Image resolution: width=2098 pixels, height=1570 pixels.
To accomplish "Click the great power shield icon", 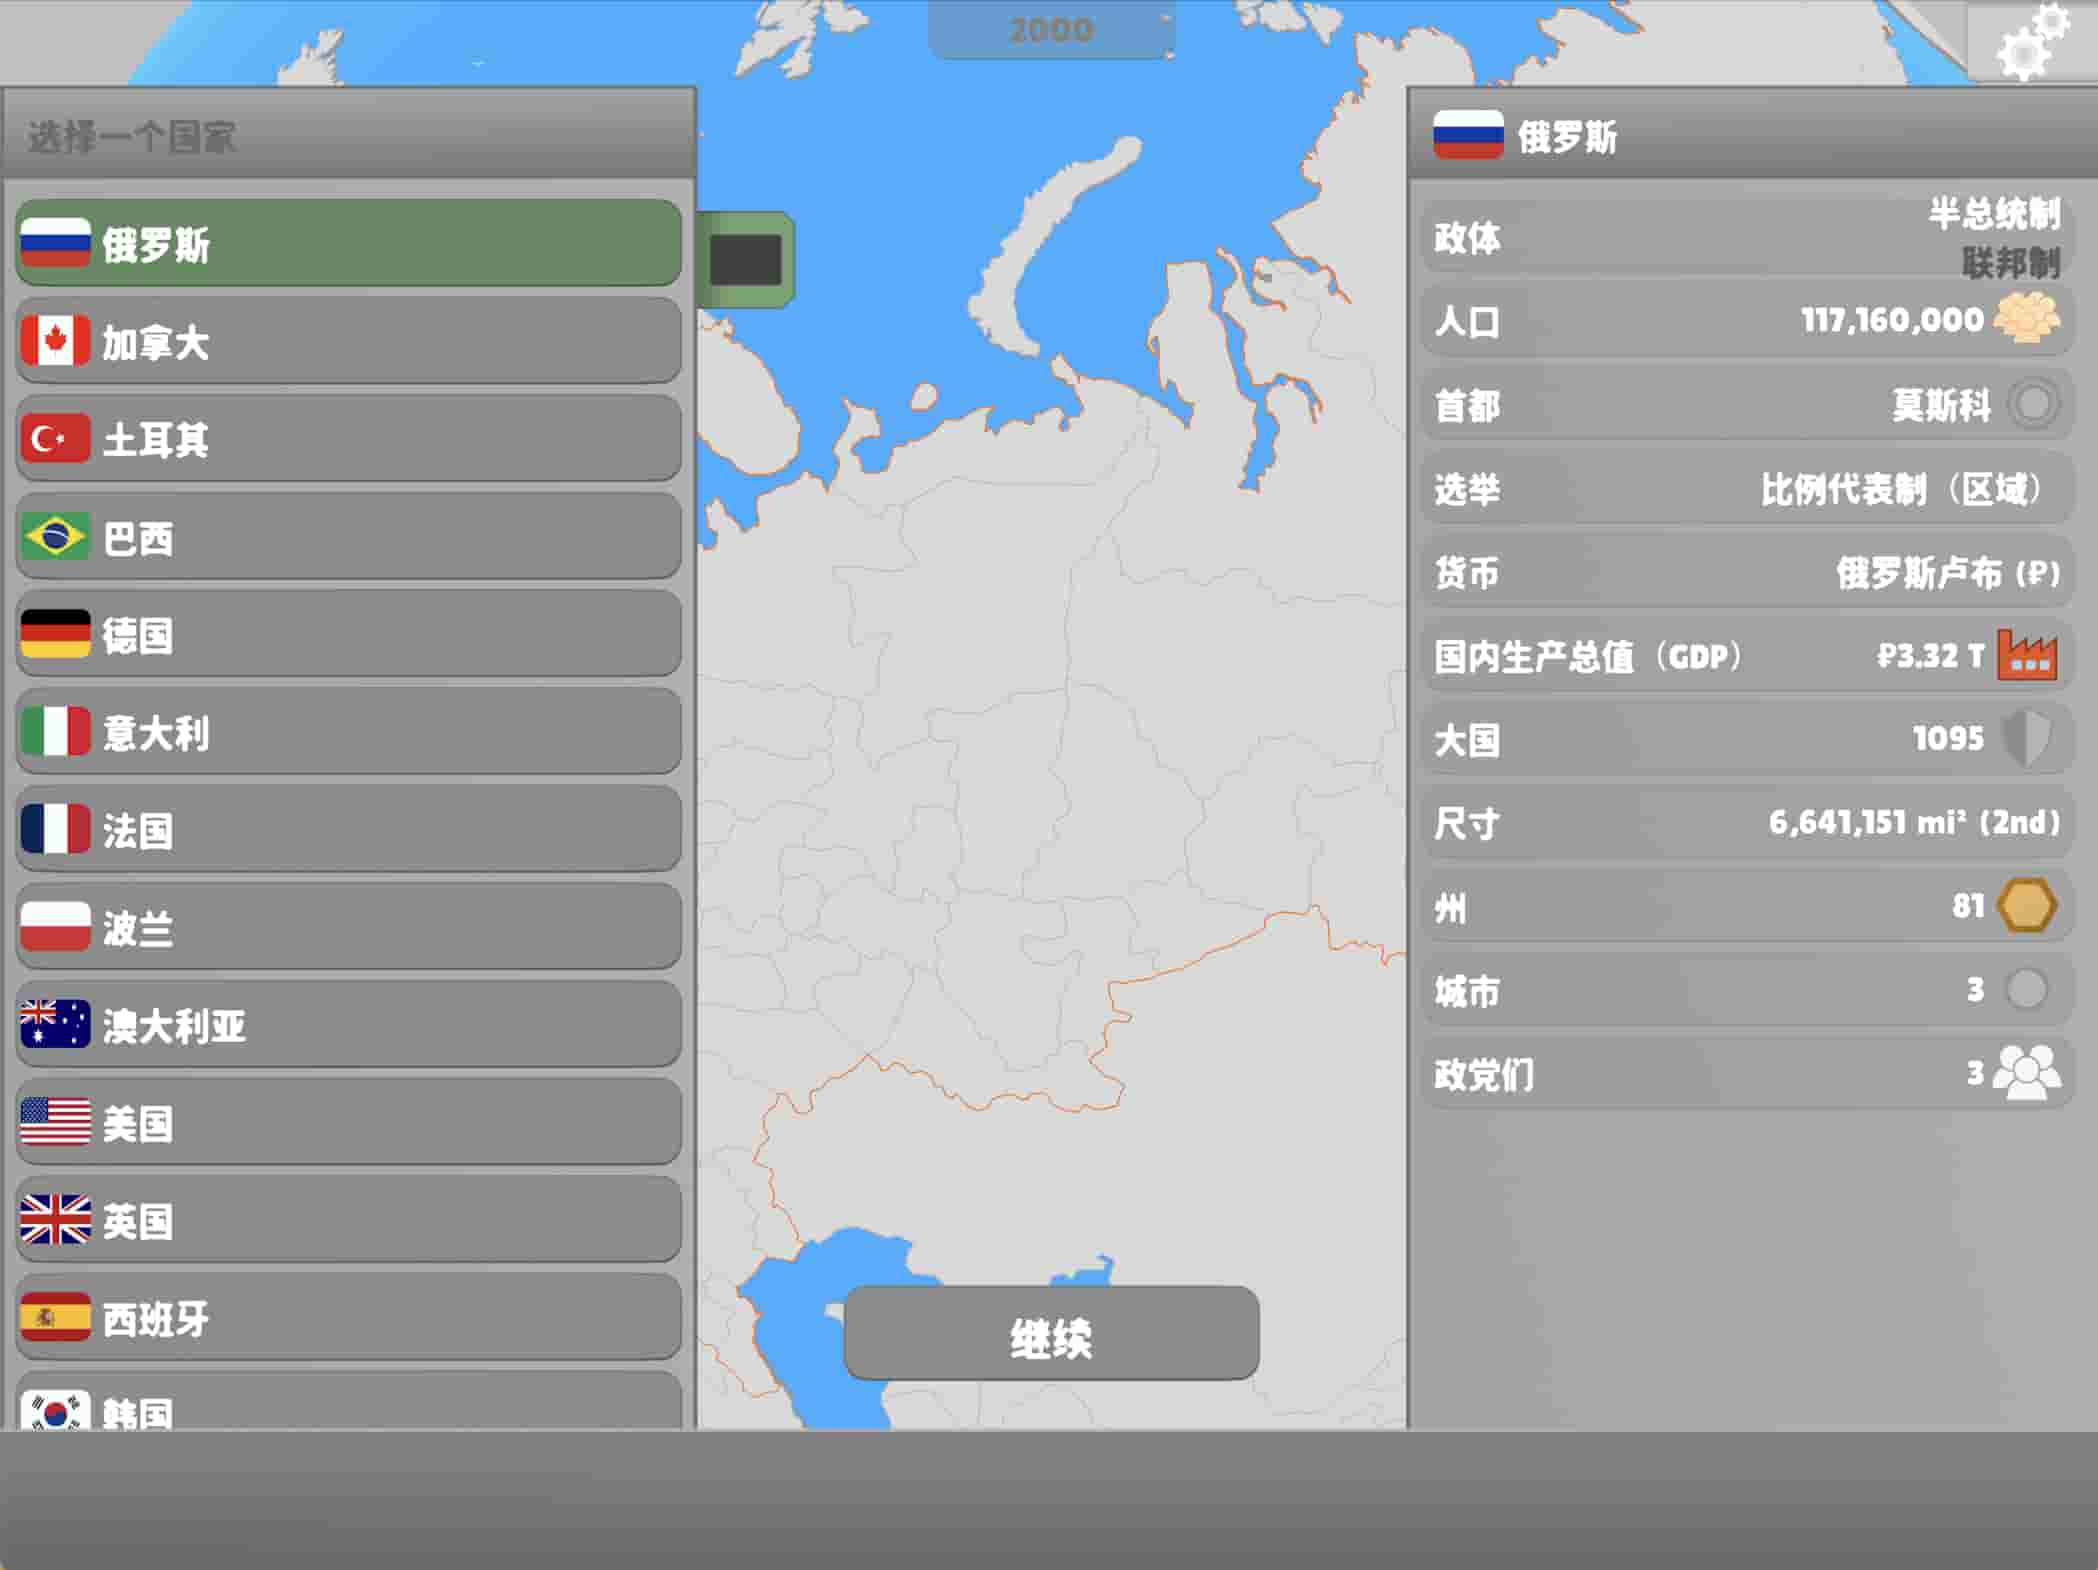I will (2026, 739).
